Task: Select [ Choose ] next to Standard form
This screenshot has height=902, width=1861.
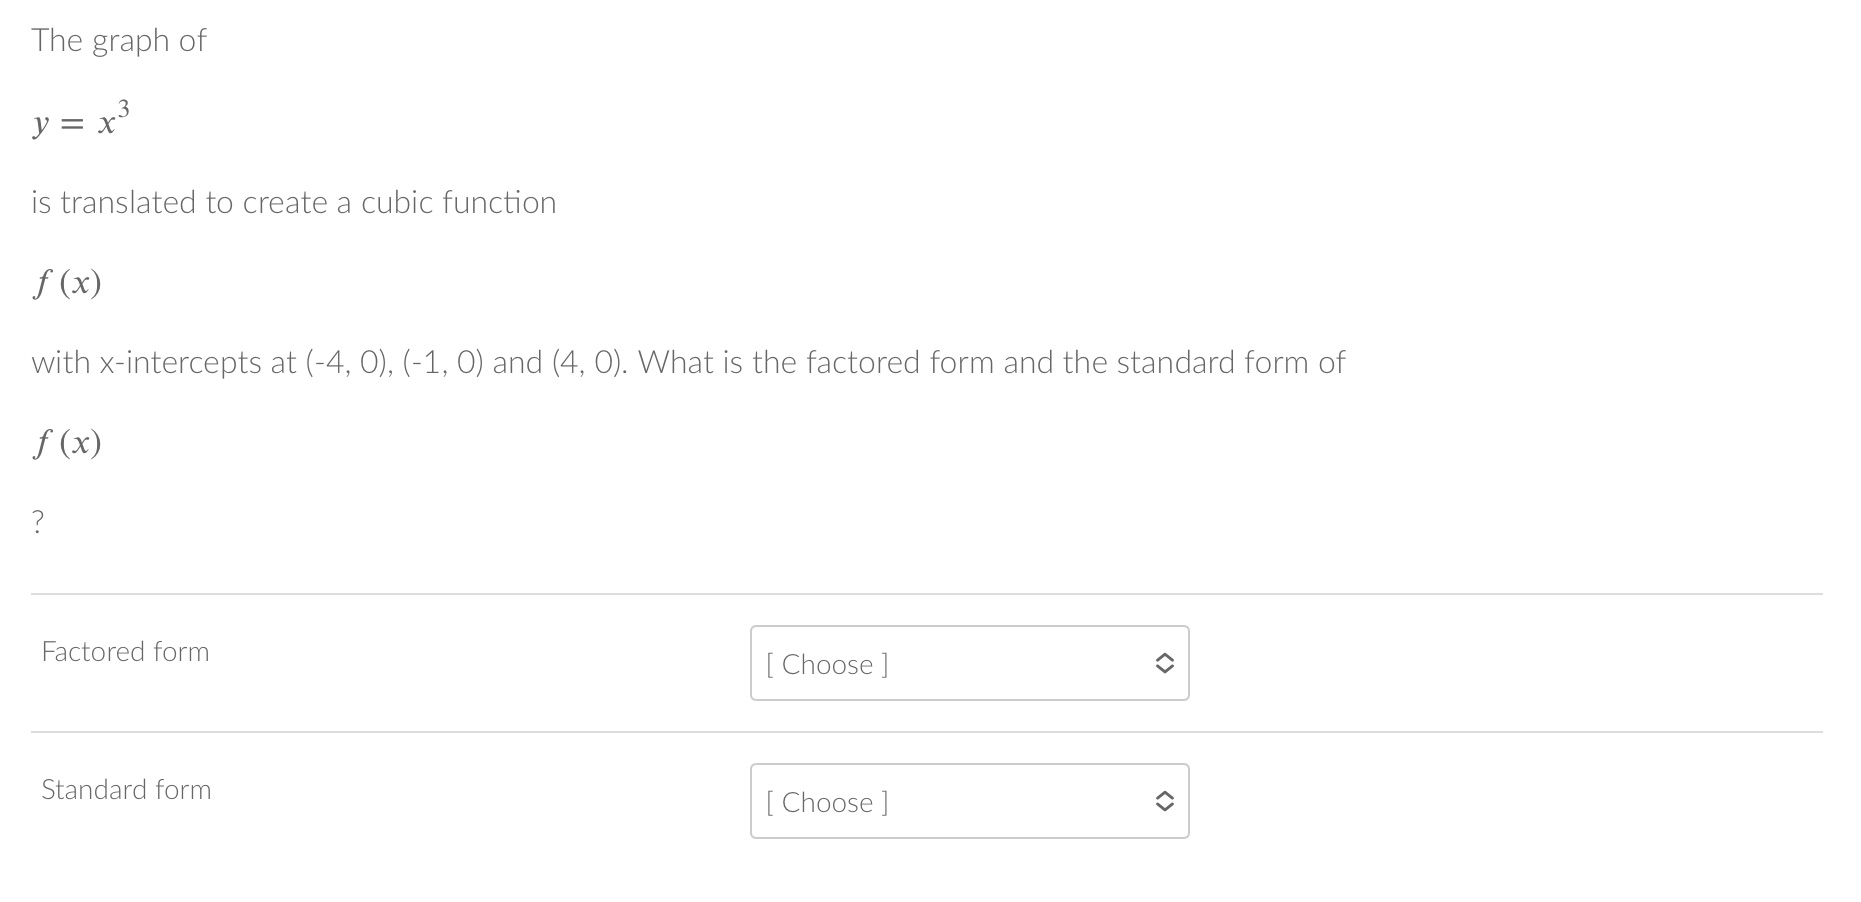Action: (827, 802)
